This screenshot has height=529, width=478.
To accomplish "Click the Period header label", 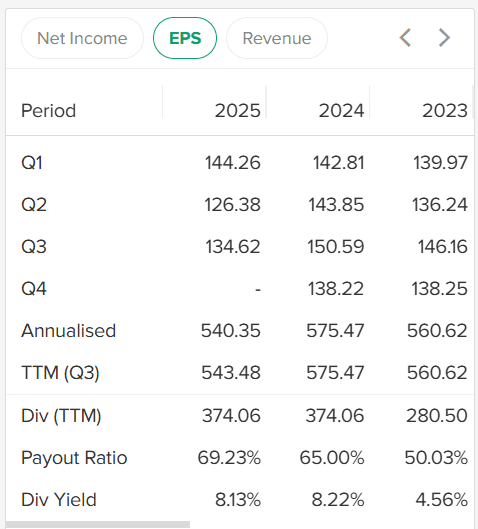I will coord(49,111).
